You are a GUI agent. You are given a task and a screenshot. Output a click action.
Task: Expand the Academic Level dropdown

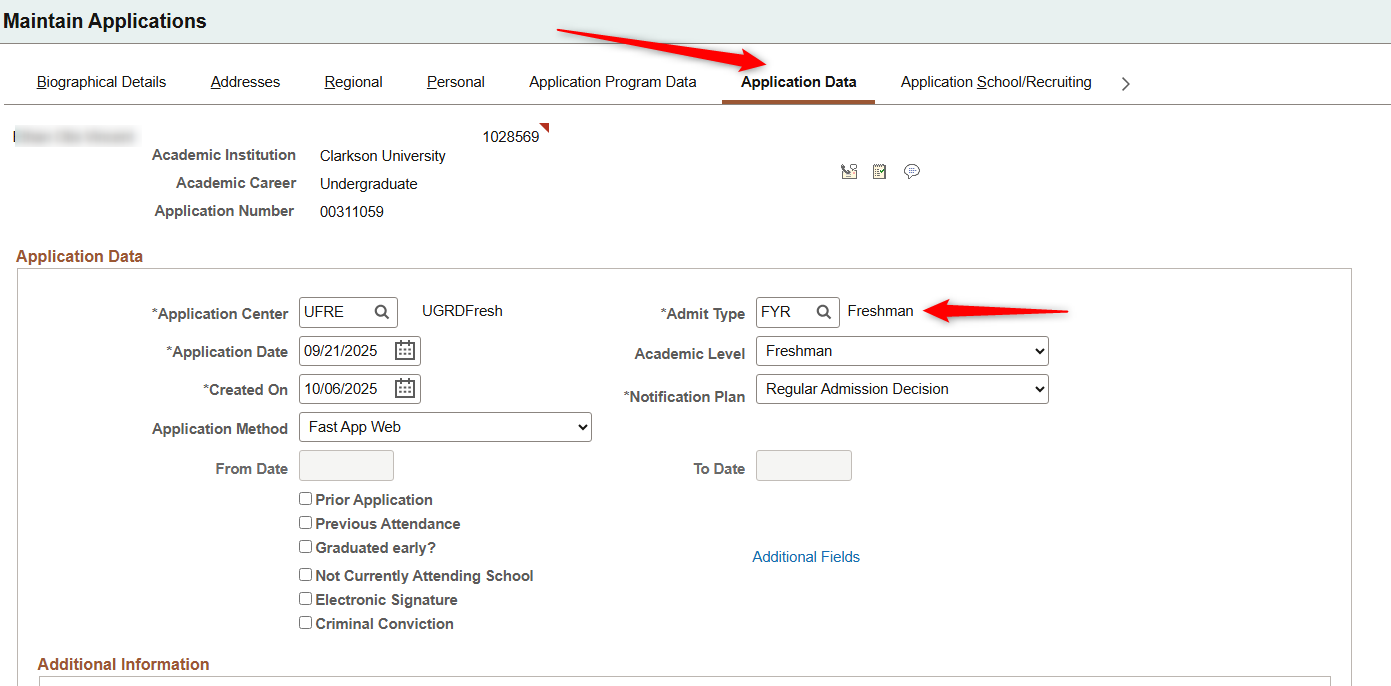click(x=902, y=351)
